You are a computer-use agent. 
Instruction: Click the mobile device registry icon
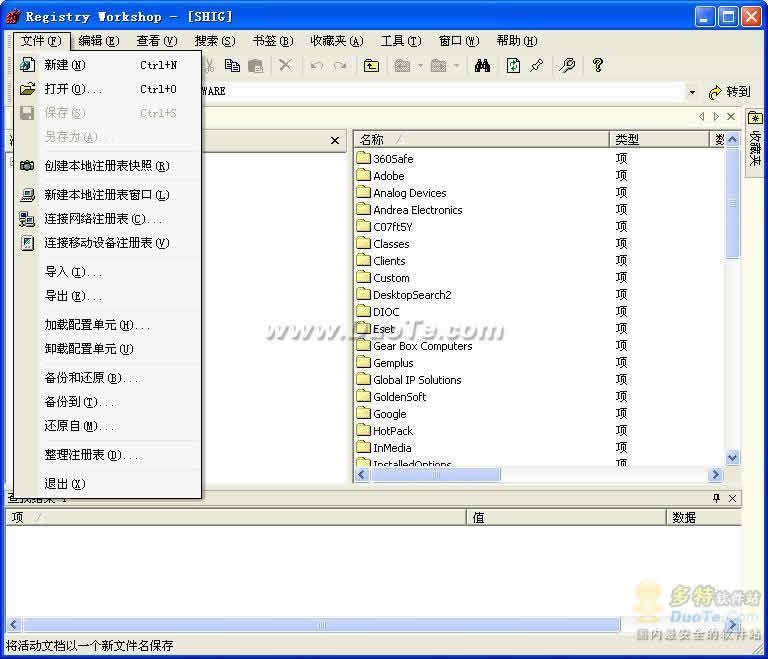point(27,243)
